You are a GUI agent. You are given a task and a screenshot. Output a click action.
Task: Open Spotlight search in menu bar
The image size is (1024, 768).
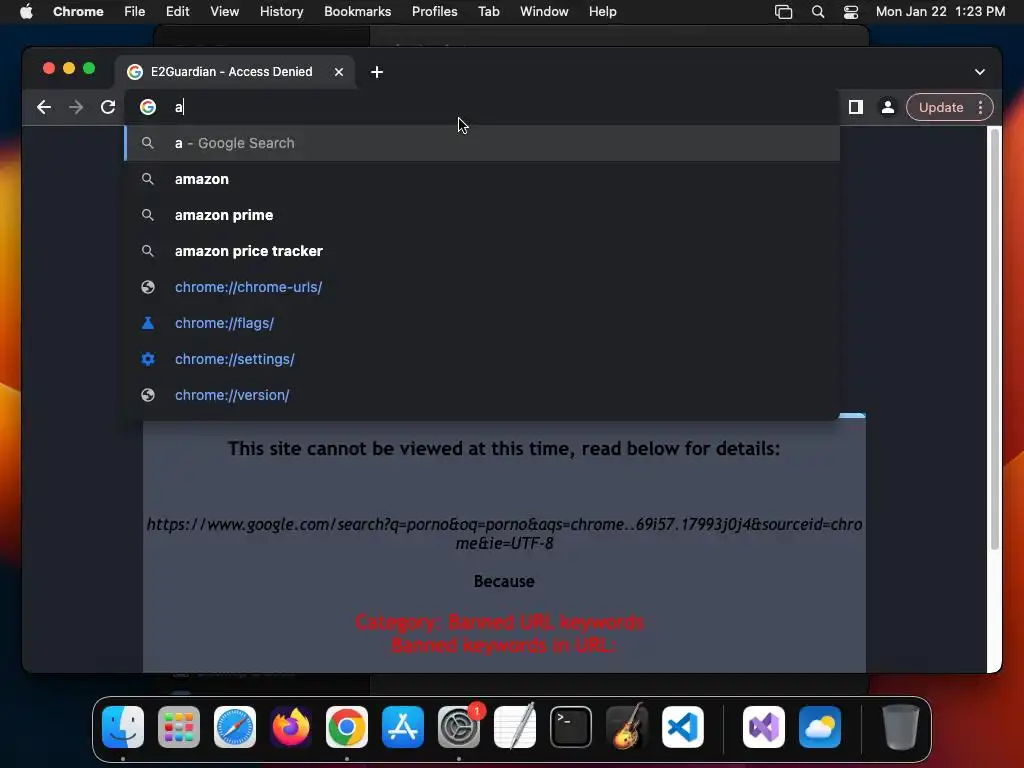pyautogui.click(x=818, y=12)
